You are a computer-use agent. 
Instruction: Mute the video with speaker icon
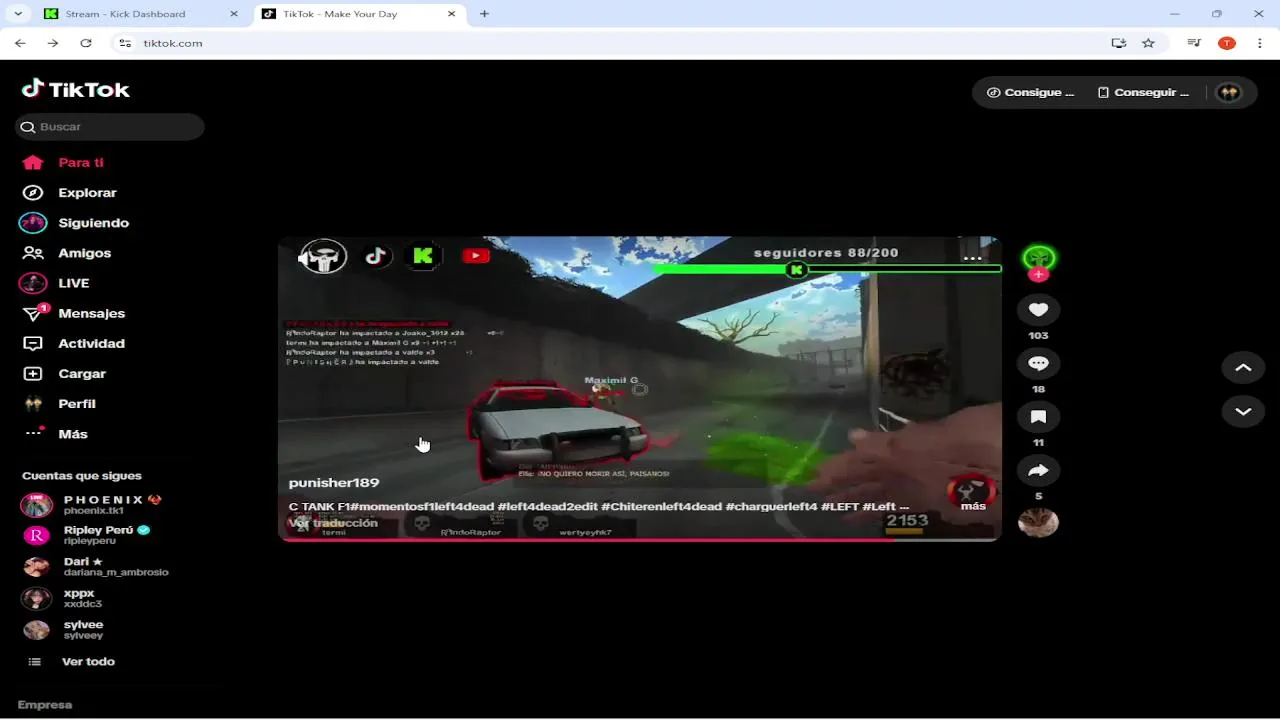304,258
